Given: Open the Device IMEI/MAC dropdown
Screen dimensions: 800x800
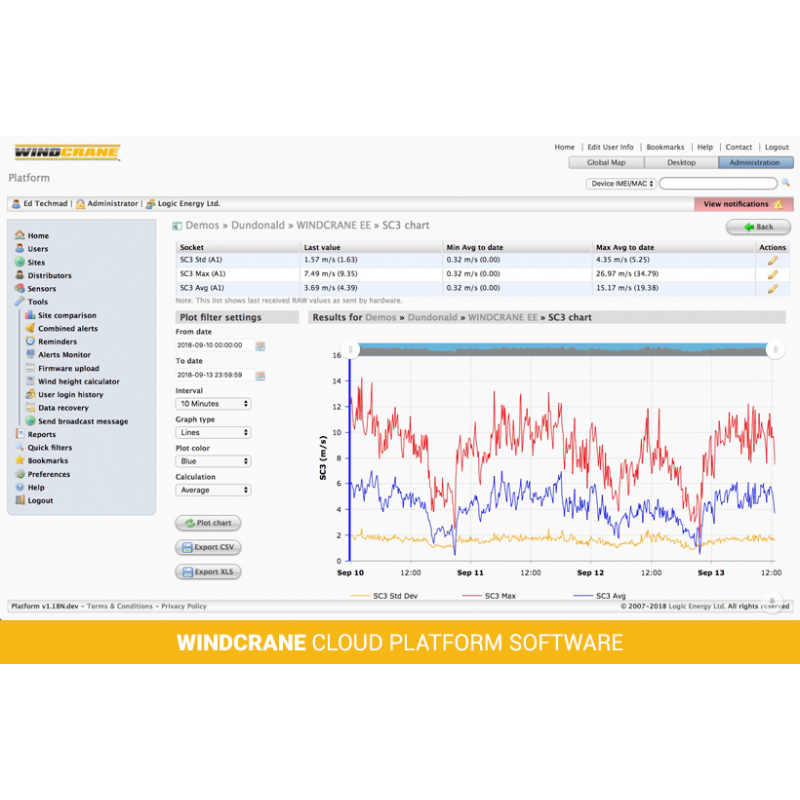Looking at the screenshot, I should (x=620, y=184).
